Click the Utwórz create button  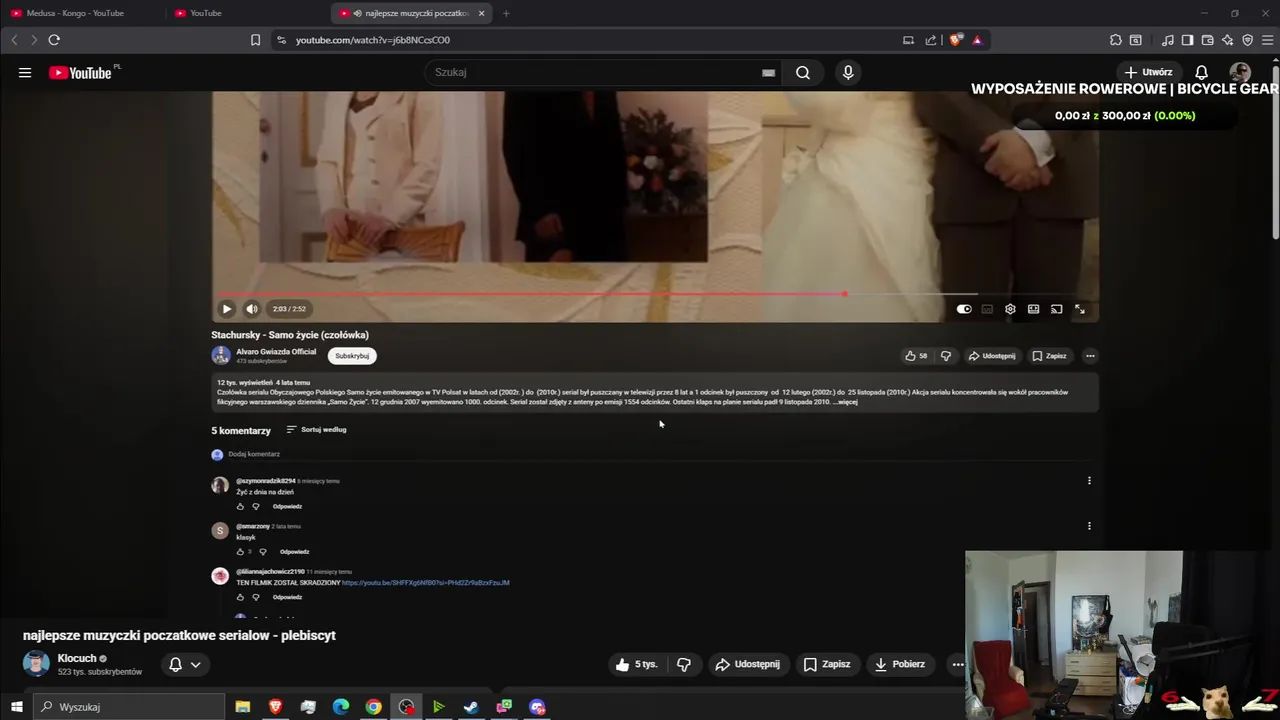coord(1148,72)
